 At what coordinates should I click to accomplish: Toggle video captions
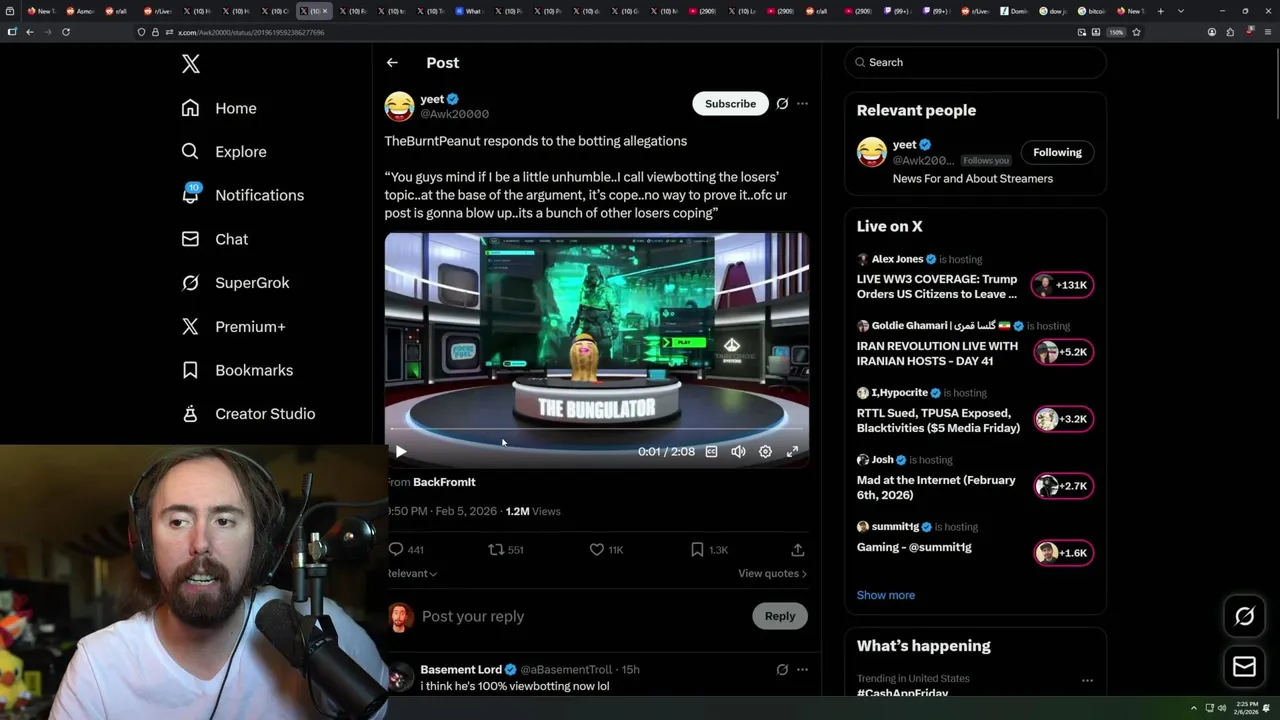click(711, 452)
